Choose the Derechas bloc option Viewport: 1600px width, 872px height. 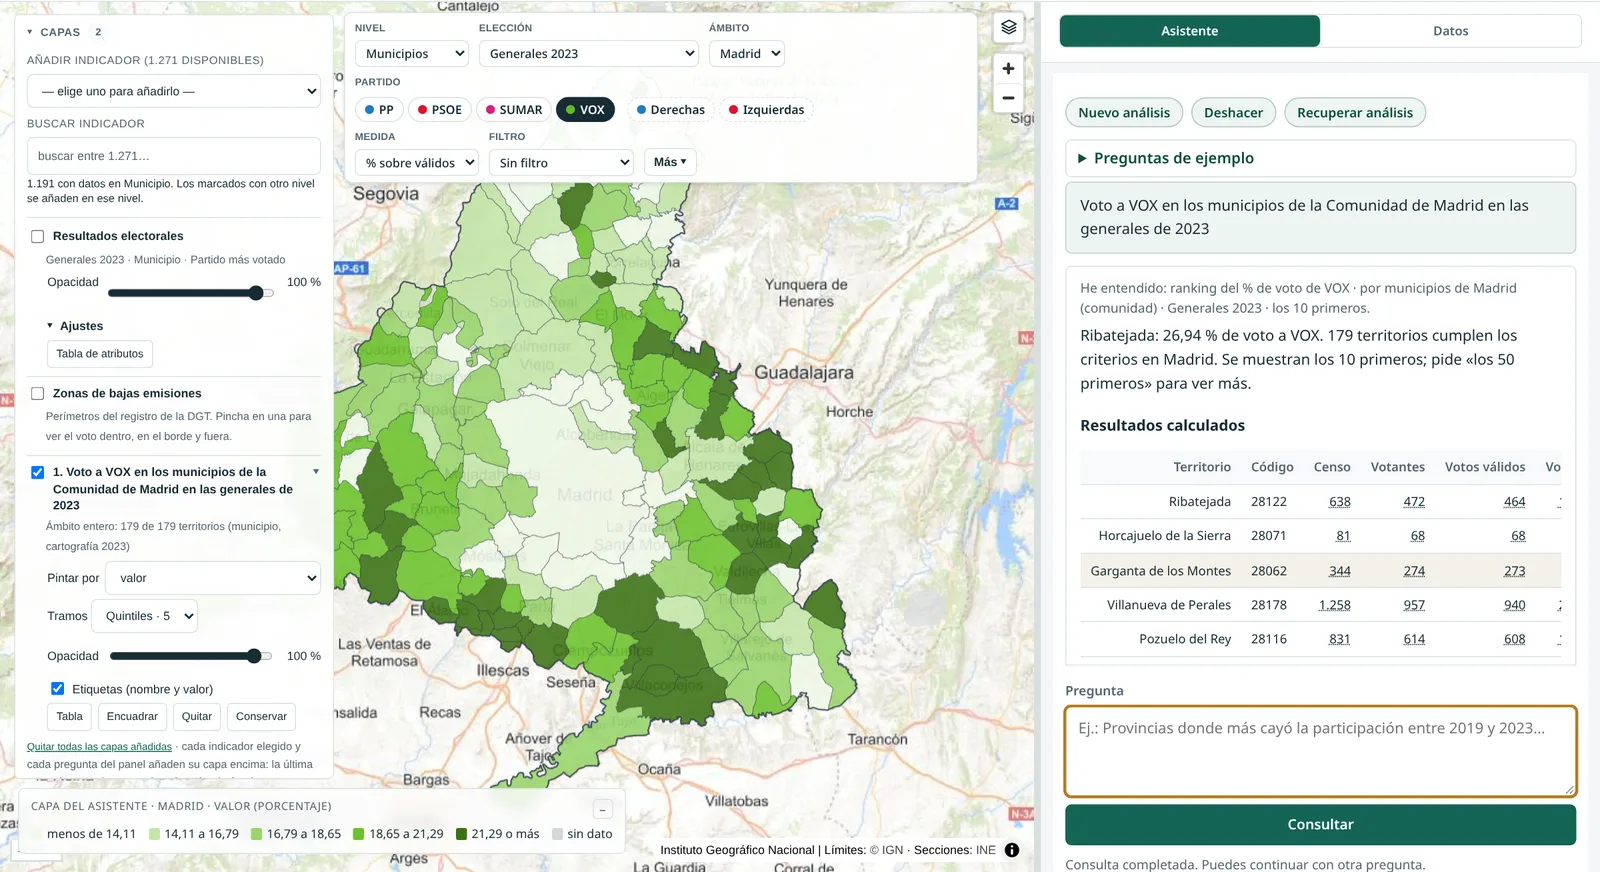(671, 110)
